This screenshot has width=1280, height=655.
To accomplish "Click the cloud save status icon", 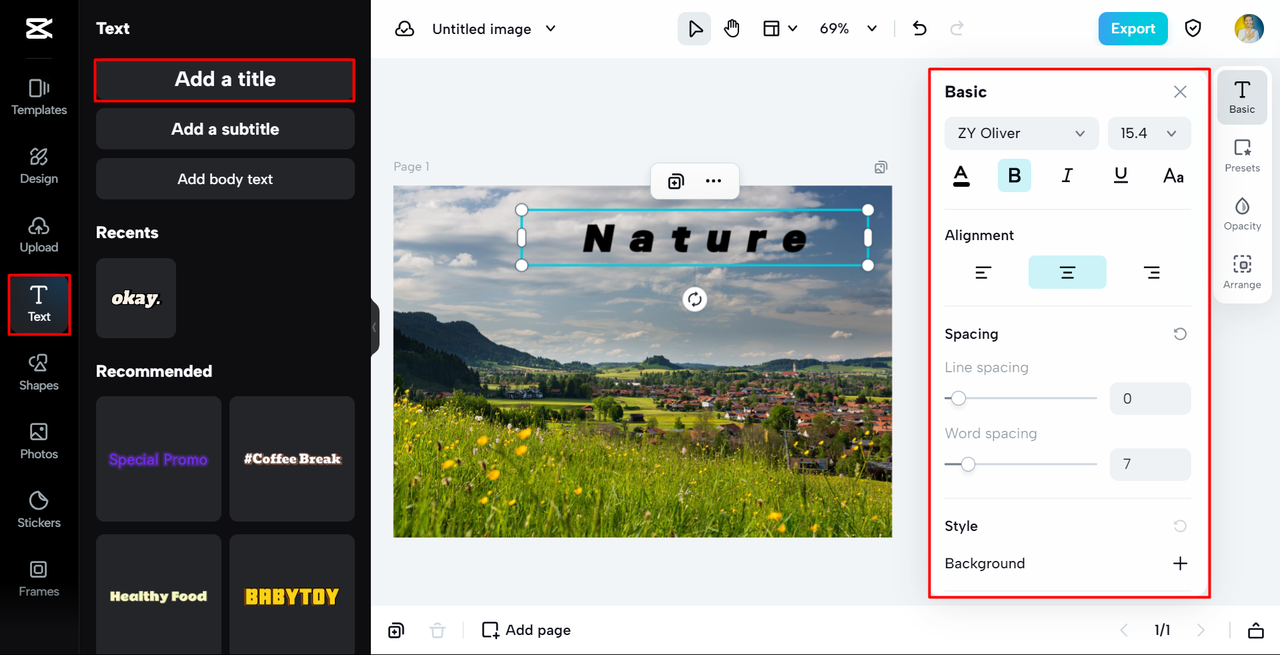I will [404, 29].
